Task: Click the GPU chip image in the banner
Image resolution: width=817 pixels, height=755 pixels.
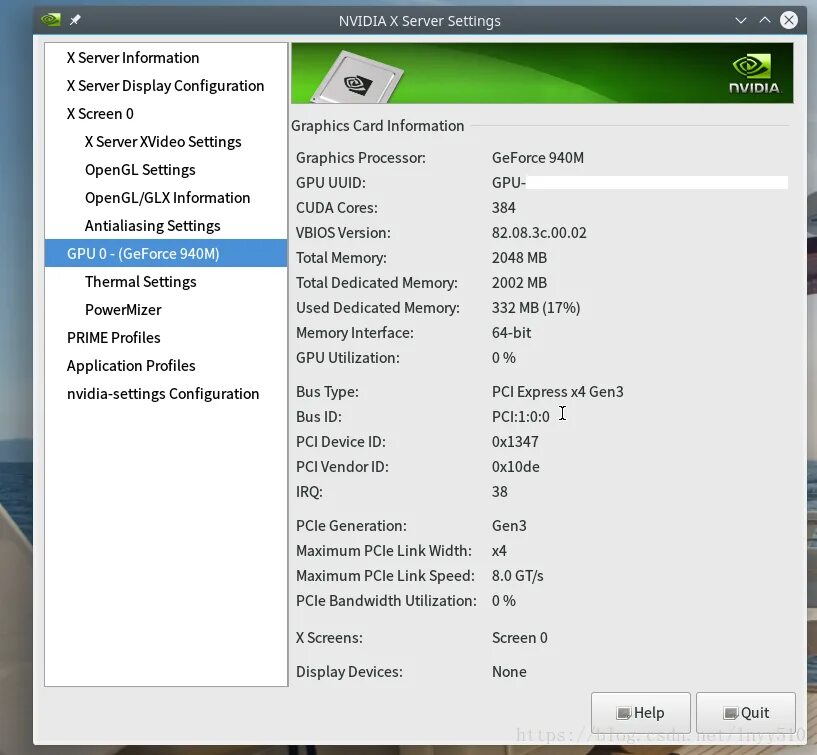Action: coord(357,77)
